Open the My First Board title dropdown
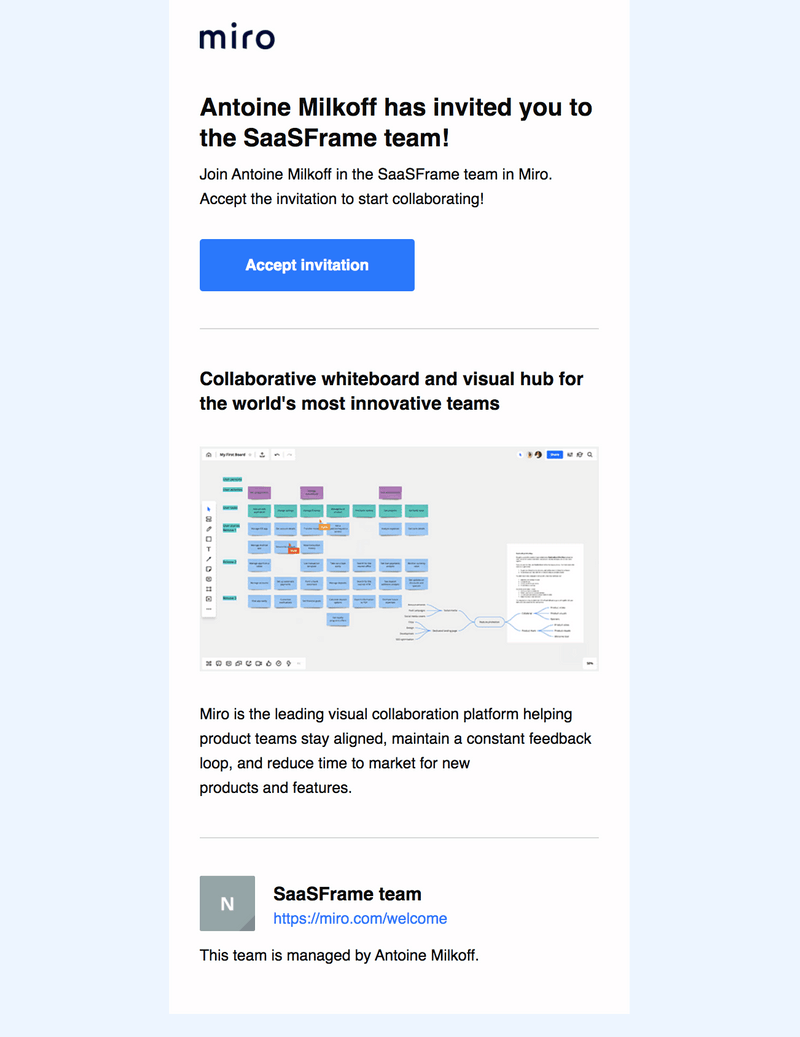This screenshot has height=1037, width=800. [250, 455]
